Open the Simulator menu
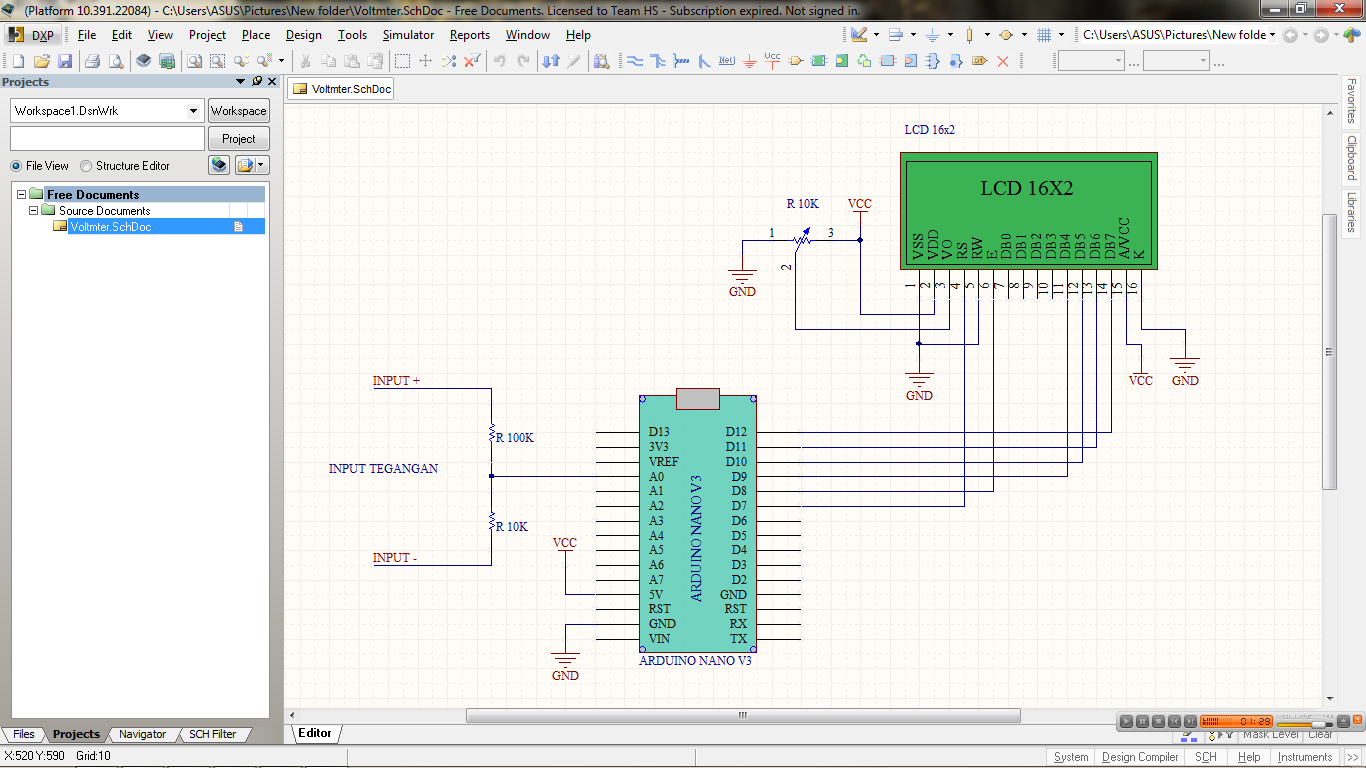 coord(408,34)
